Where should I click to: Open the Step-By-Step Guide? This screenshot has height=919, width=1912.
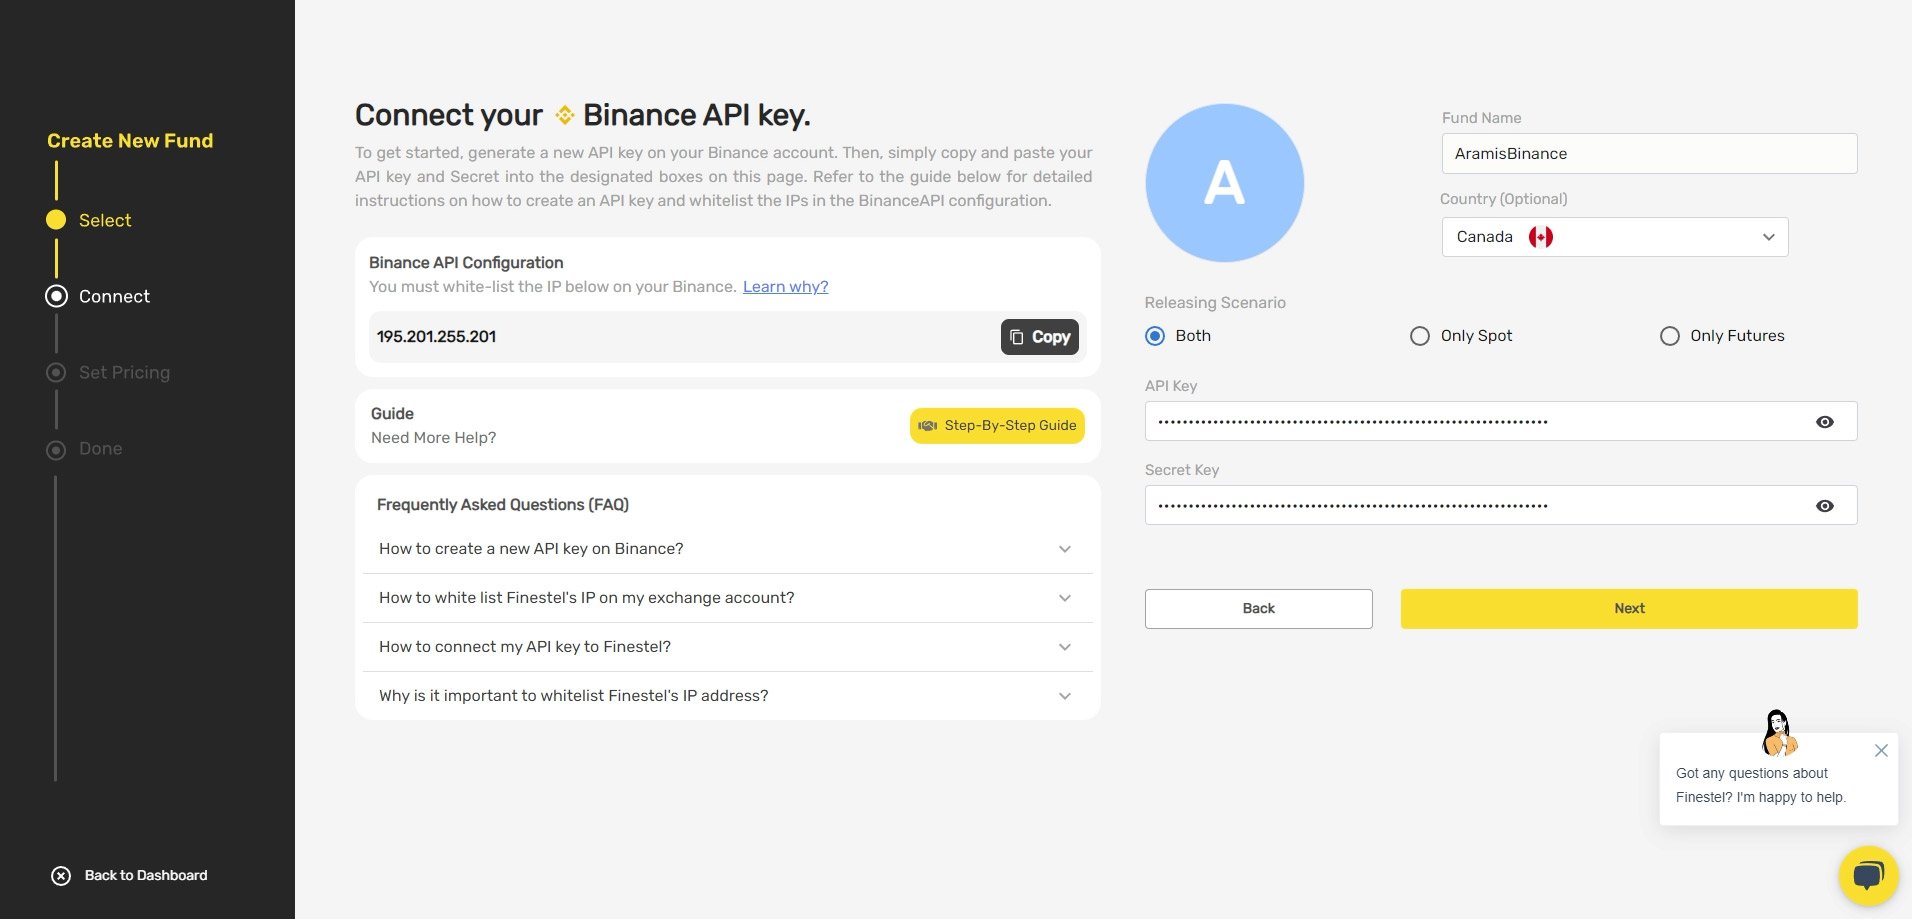tap(997, 425)
